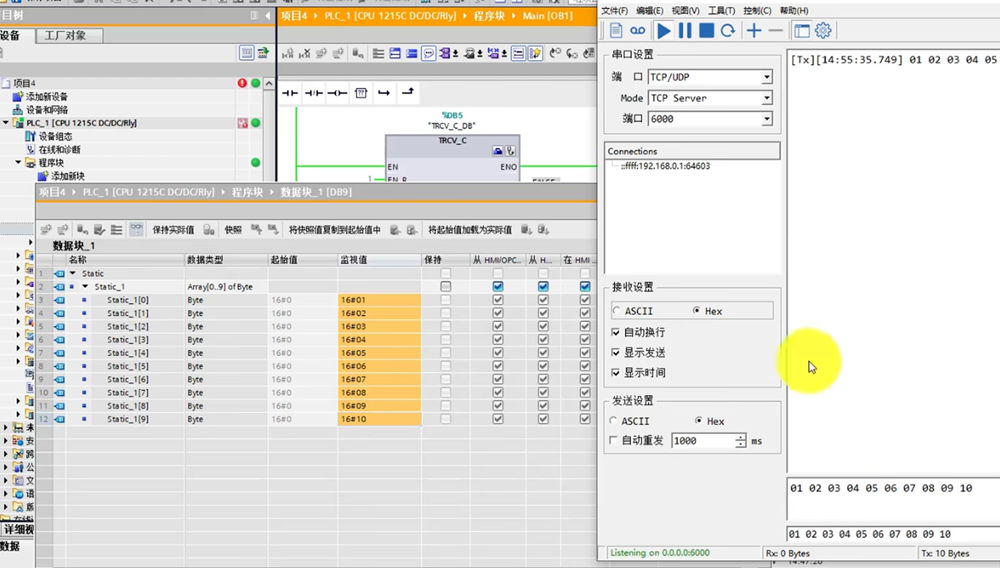Click the 添加新设备 tree item

click(x=46, y=97)
